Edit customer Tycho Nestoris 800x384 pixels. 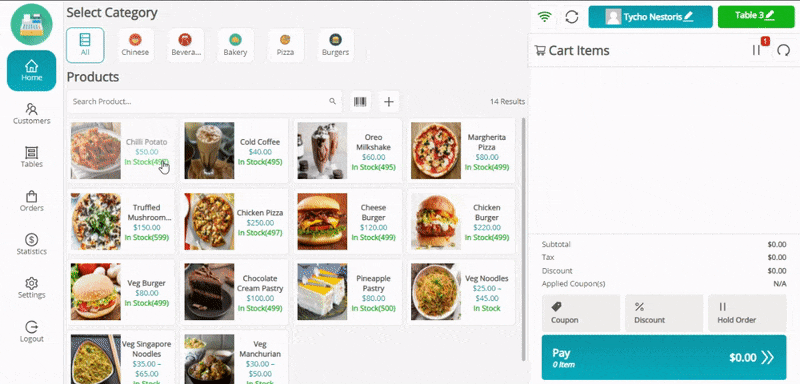pos(650,17)
